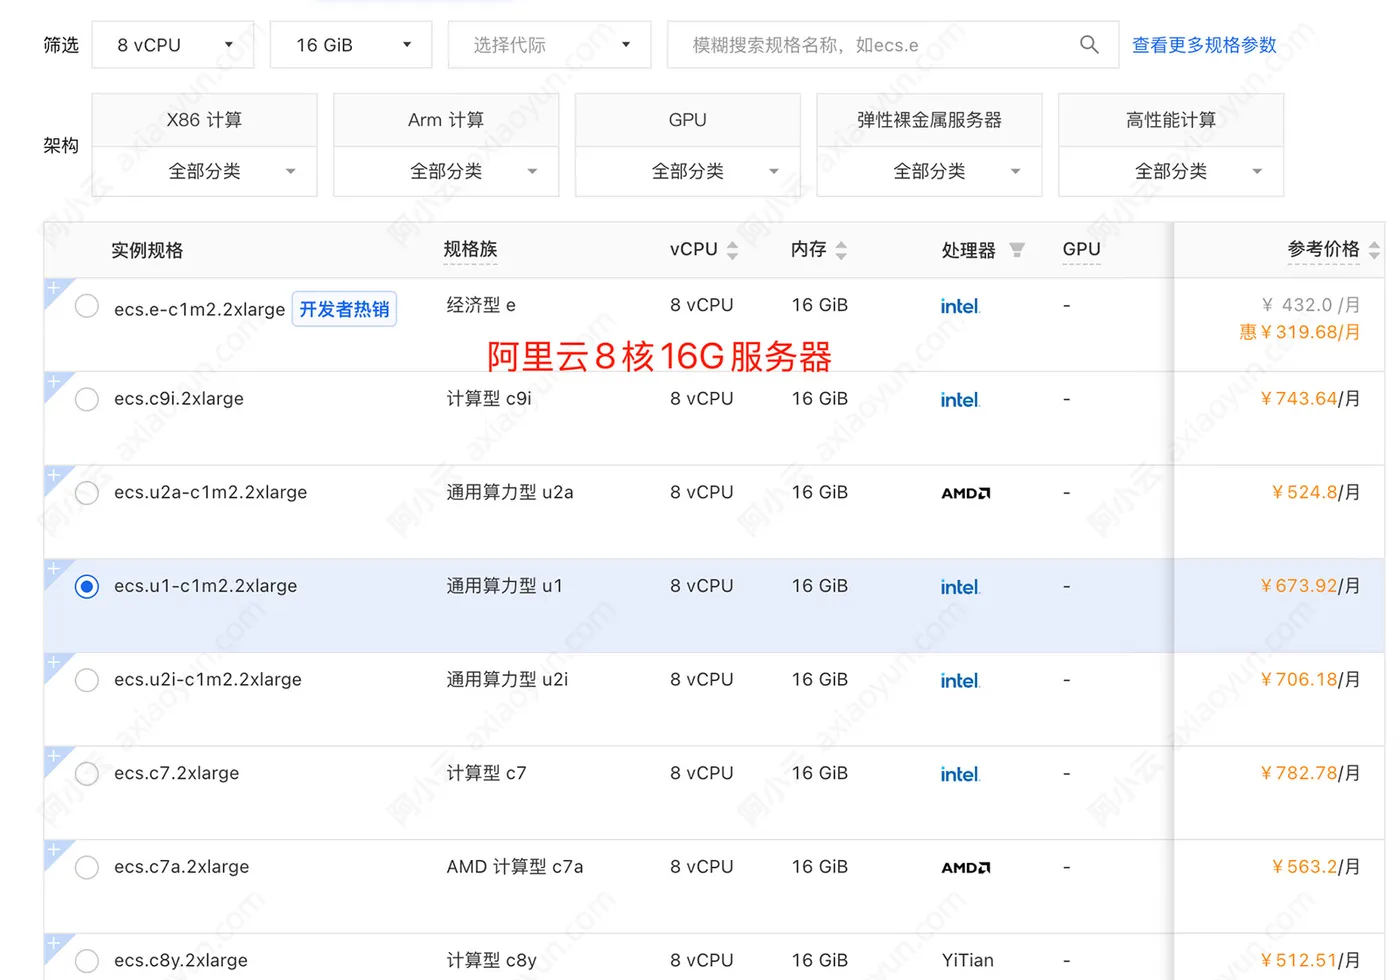1400x980 pixels.
Task: Click the GPU column header
Action: [1081, 249]
